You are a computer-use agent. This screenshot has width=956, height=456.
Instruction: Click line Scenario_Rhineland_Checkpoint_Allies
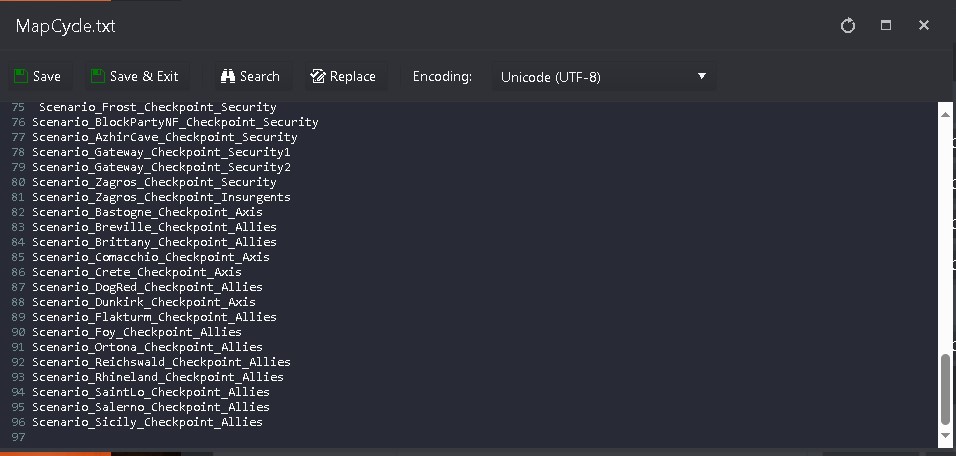[158, 377]
